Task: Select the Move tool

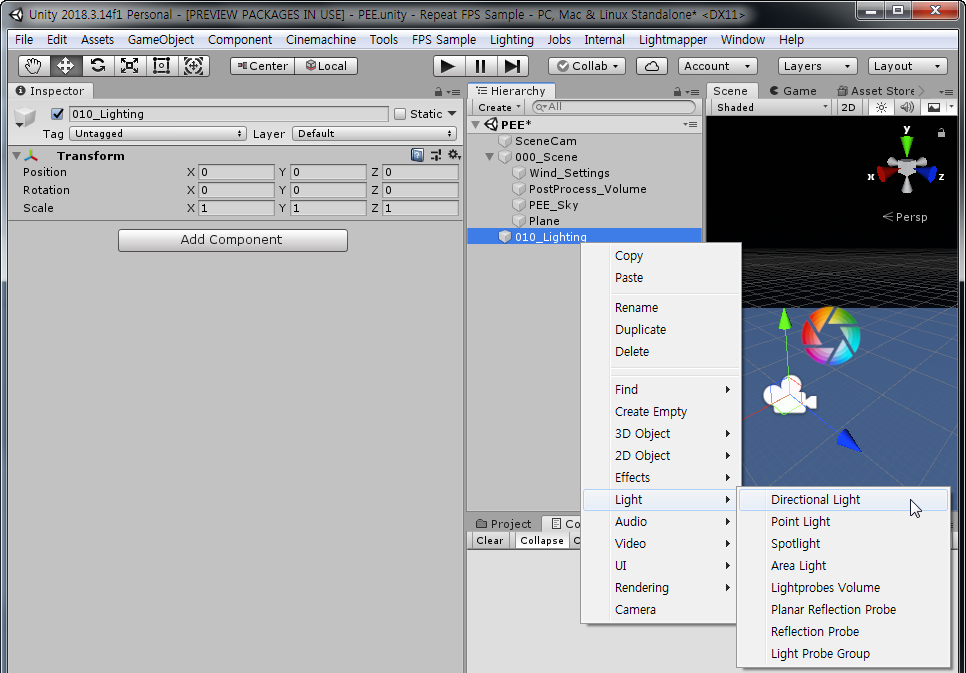Action: (65, 66)
